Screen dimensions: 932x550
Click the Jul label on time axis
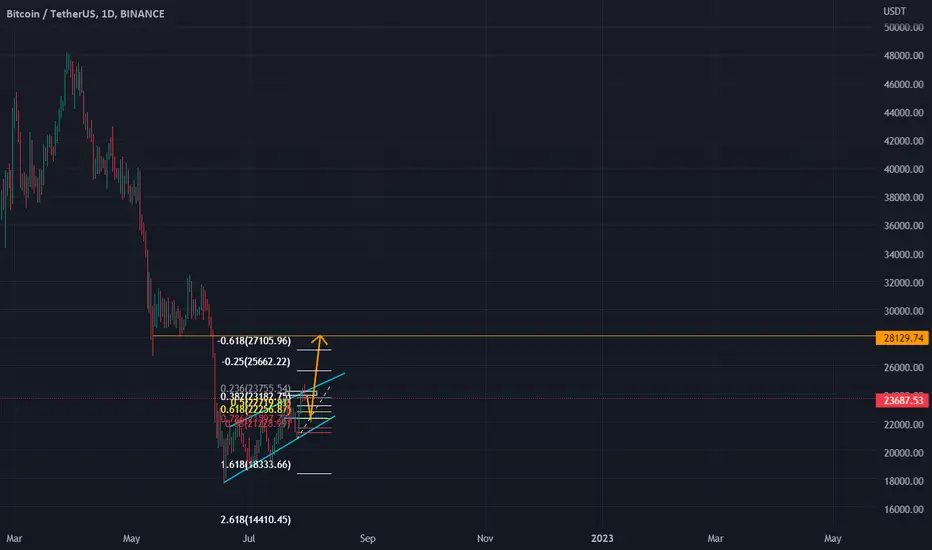248,538
